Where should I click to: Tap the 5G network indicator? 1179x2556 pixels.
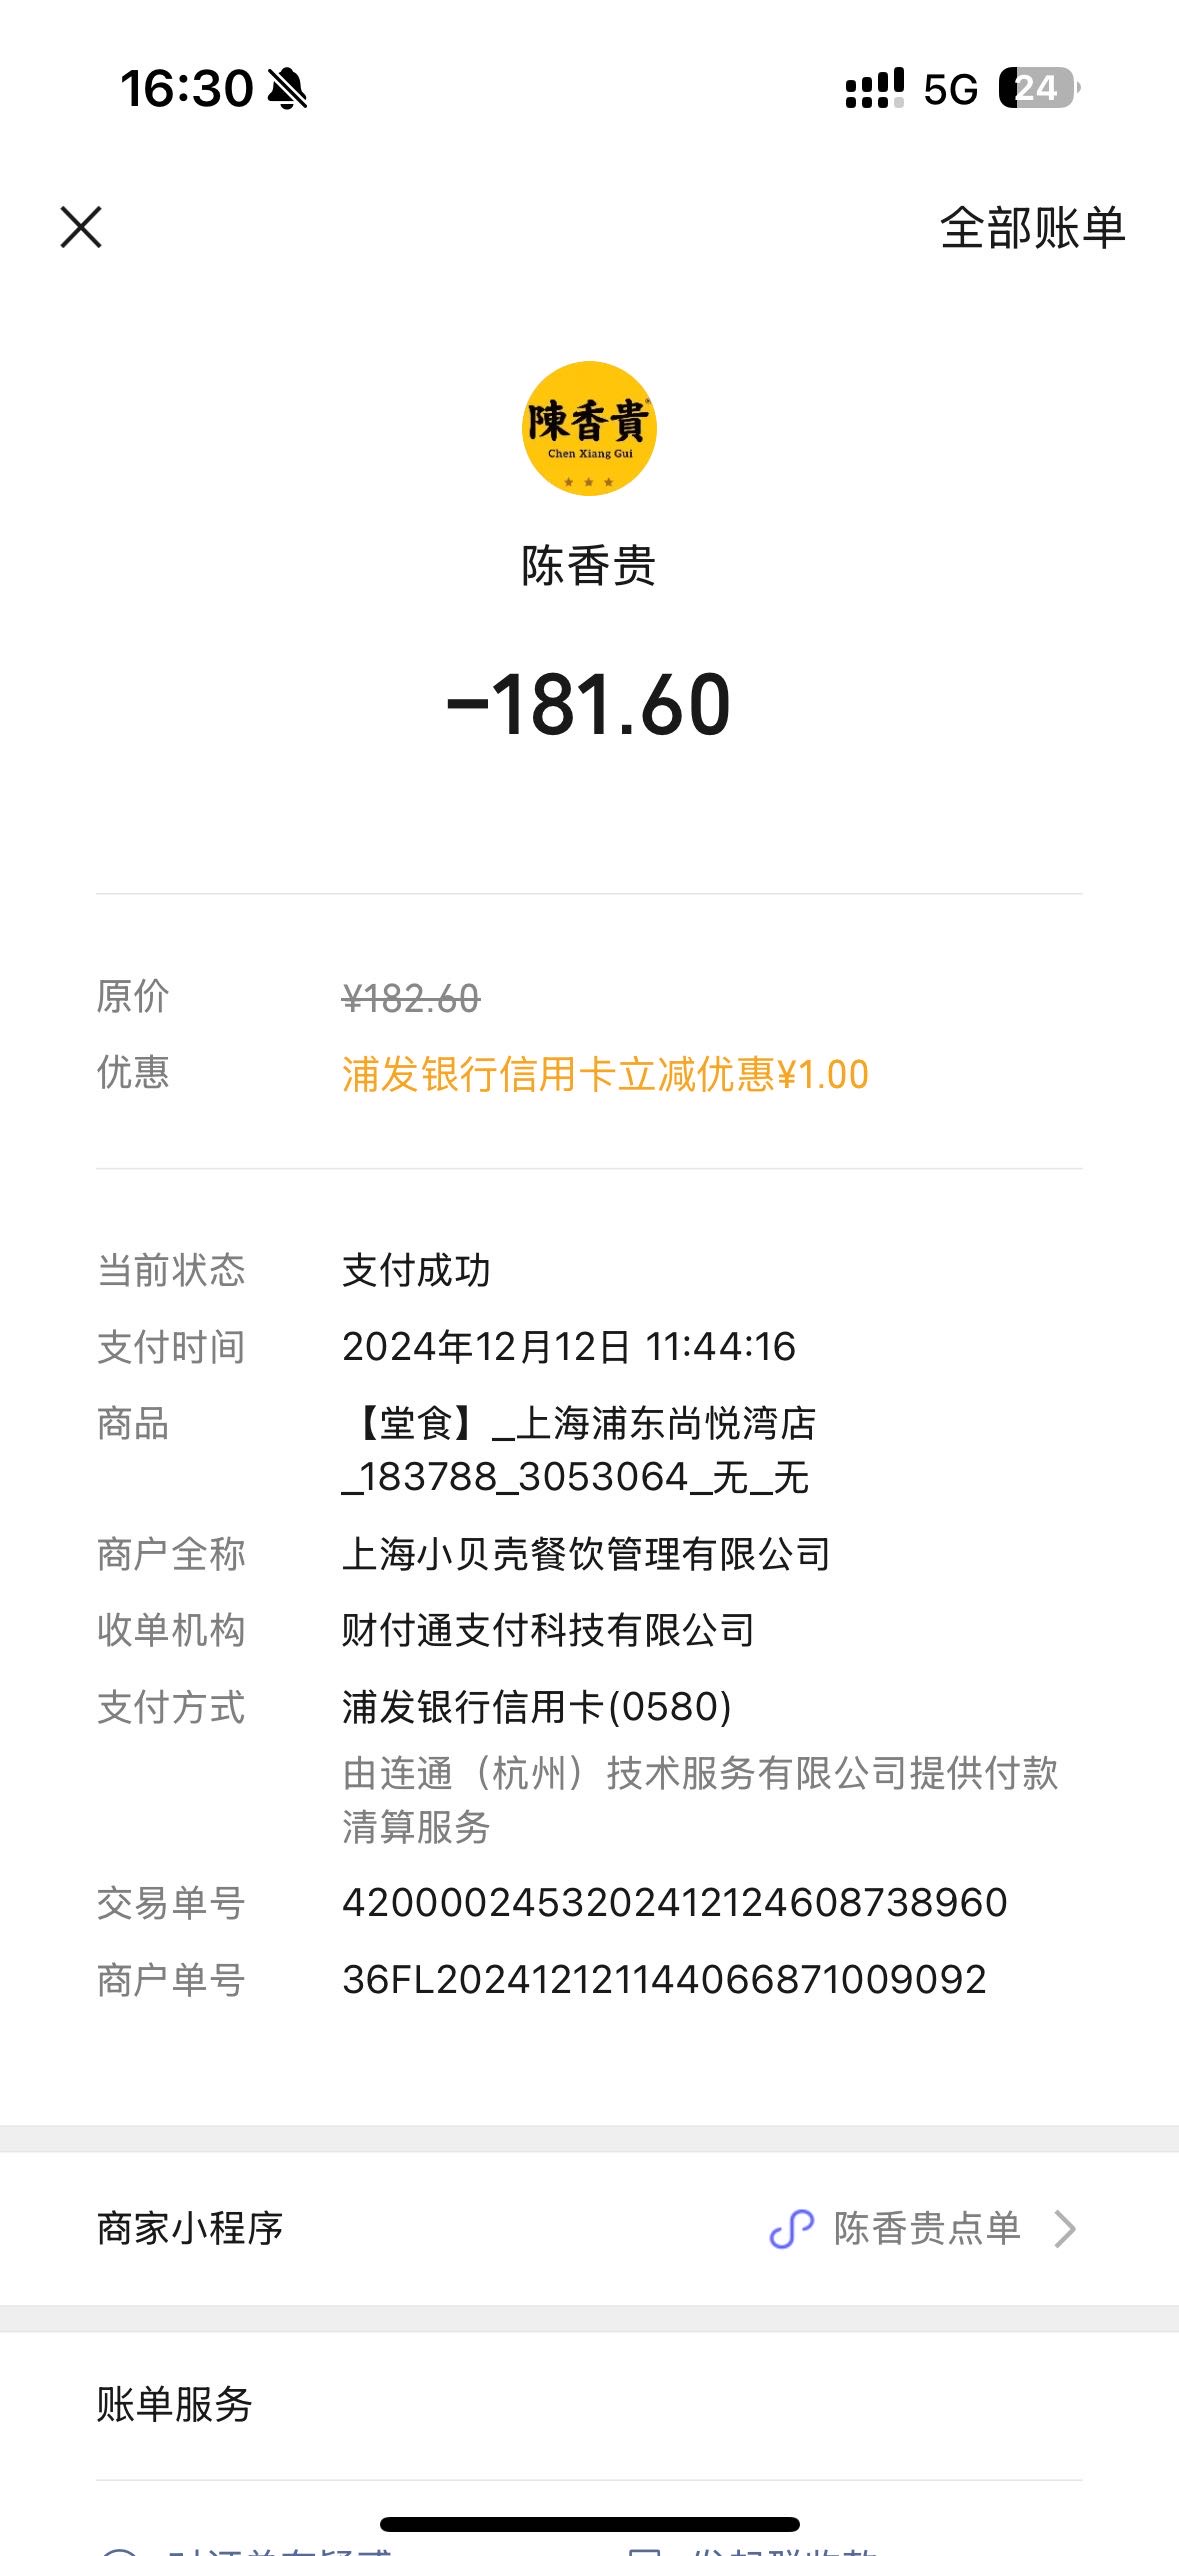point(950,89)
